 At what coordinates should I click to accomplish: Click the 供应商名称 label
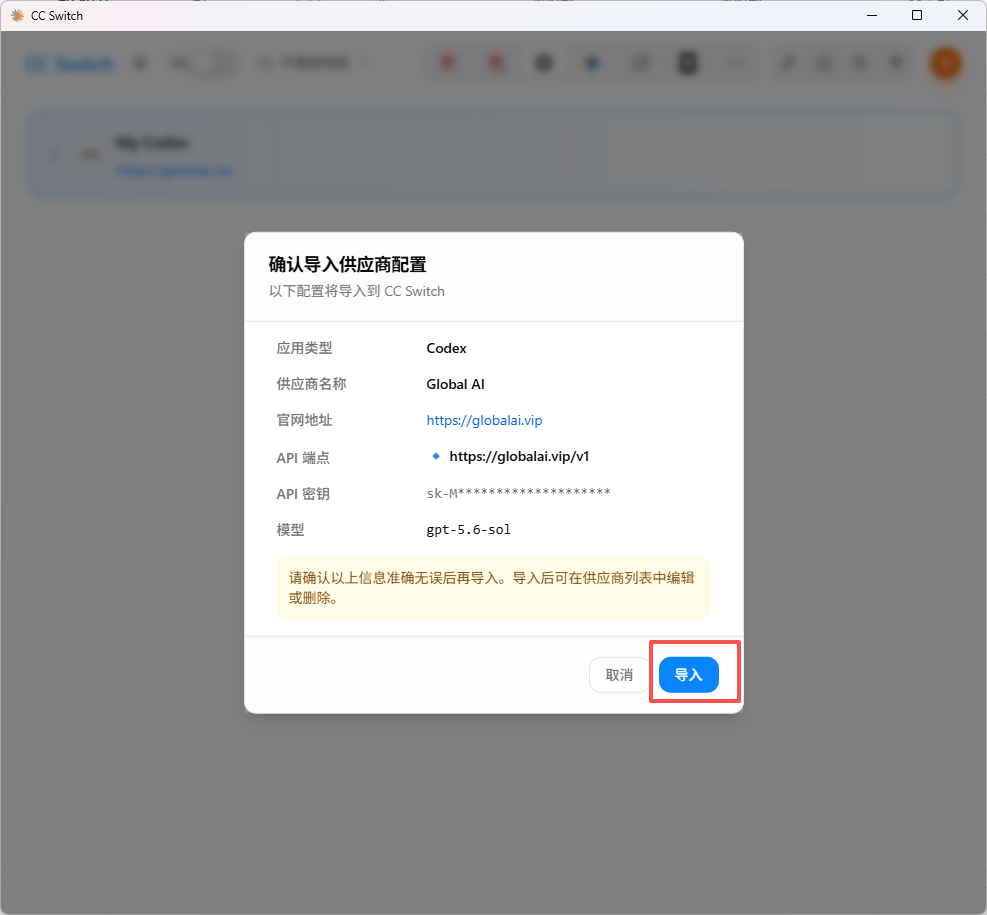(311, 385)
